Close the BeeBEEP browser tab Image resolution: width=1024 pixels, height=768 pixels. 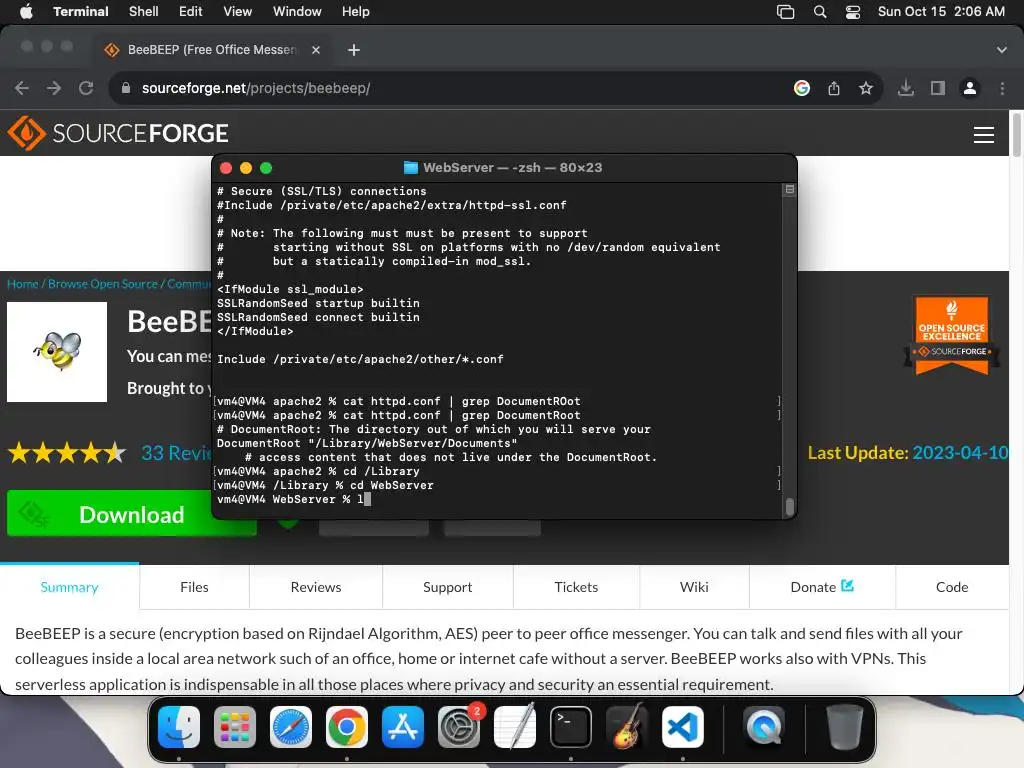[x=315, y=50]
